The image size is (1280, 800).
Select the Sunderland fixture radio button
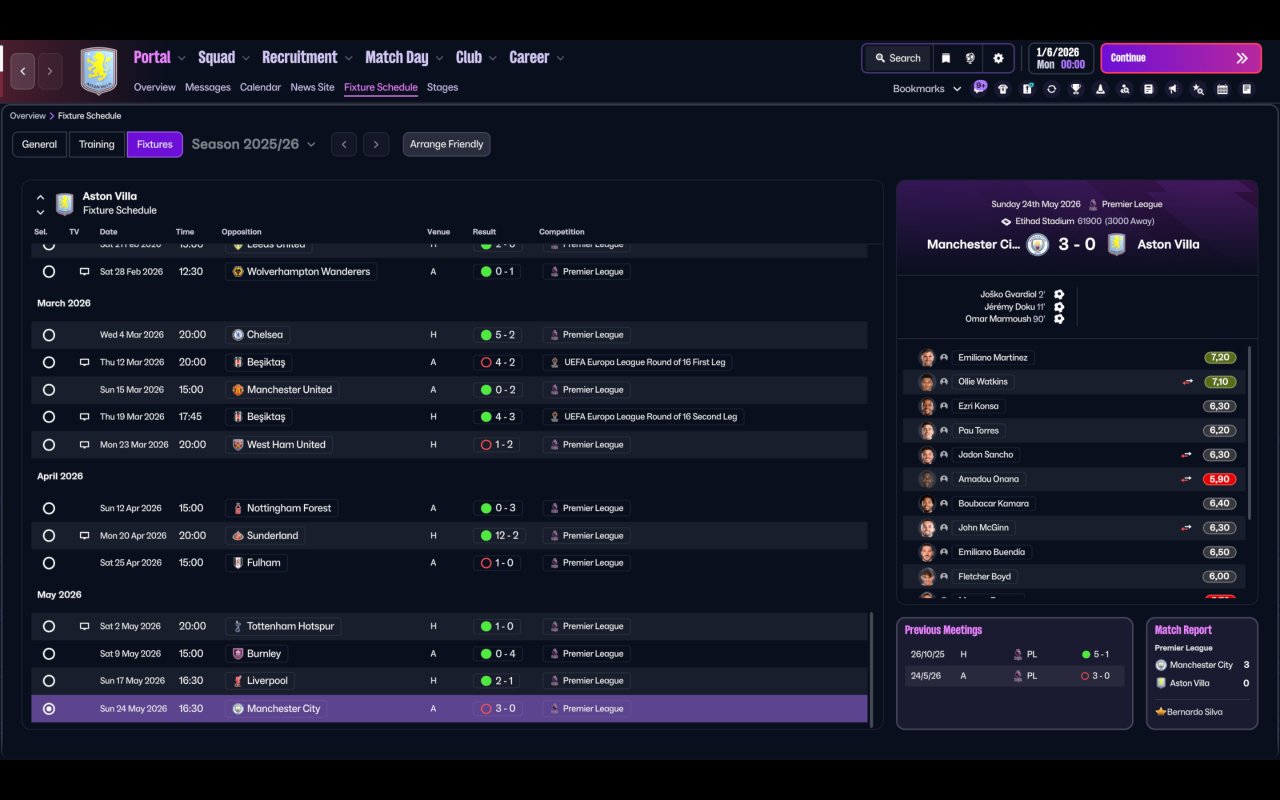[x=49, y=536]
